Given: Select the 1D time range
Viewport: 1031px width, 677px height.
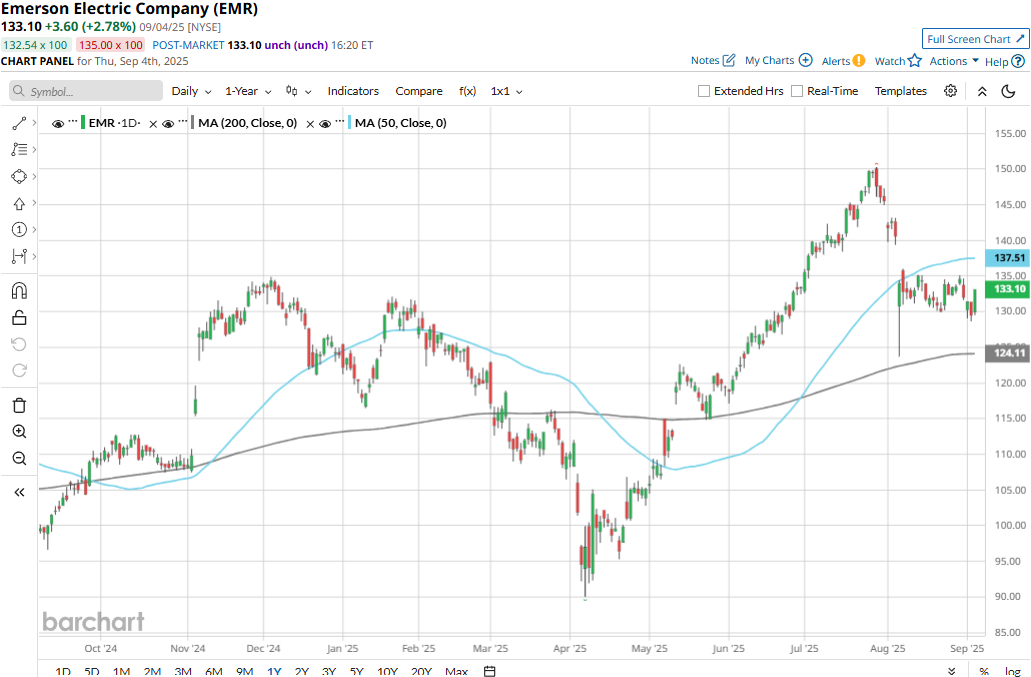Looking at the screenshot, I should click(63, 671).
